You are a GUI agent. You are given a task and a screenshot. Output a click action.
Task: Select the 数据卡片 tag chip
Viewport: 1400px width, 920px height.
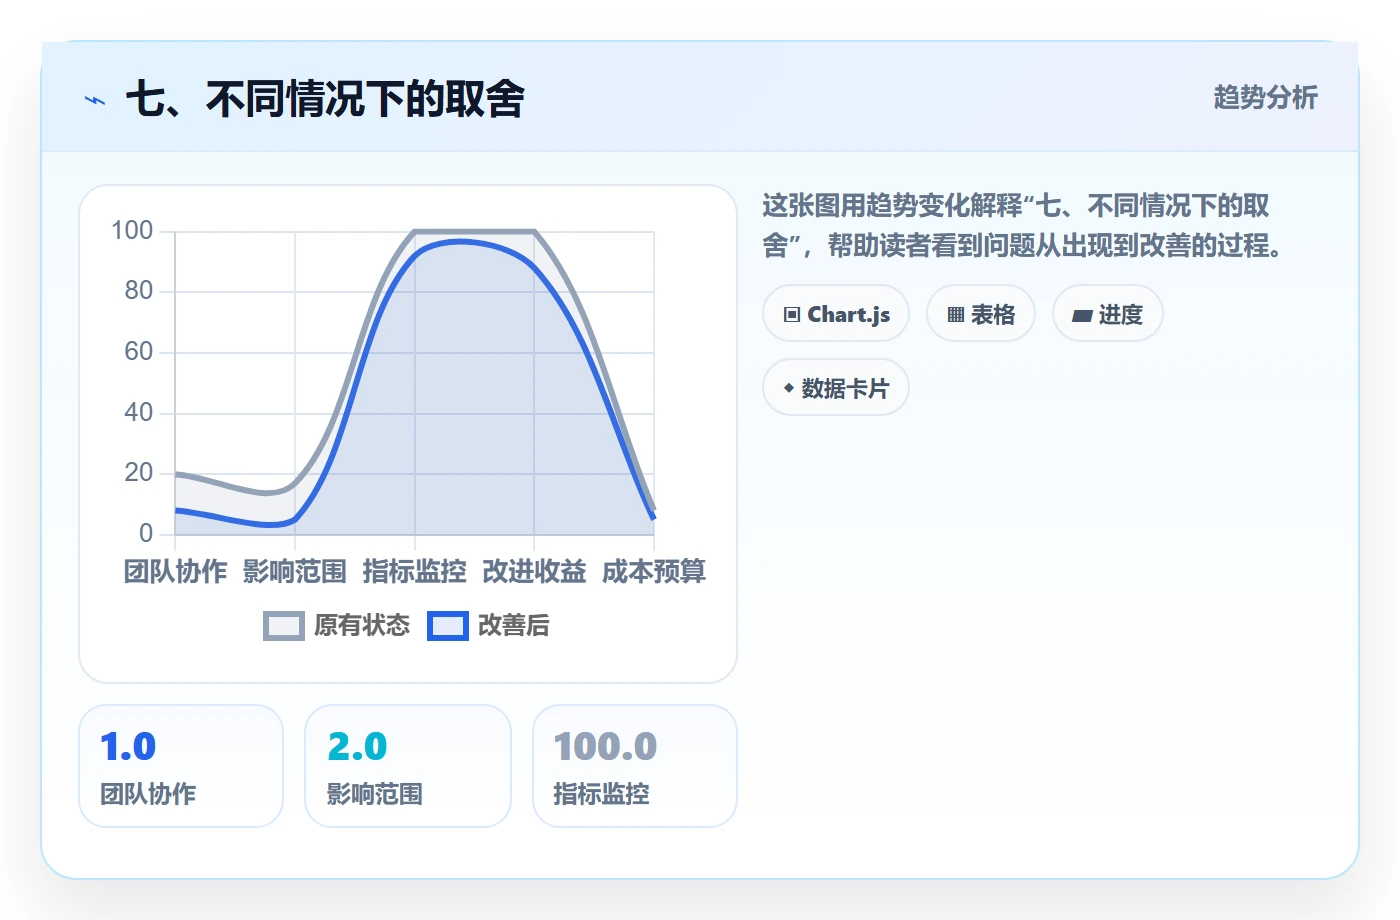836,388
